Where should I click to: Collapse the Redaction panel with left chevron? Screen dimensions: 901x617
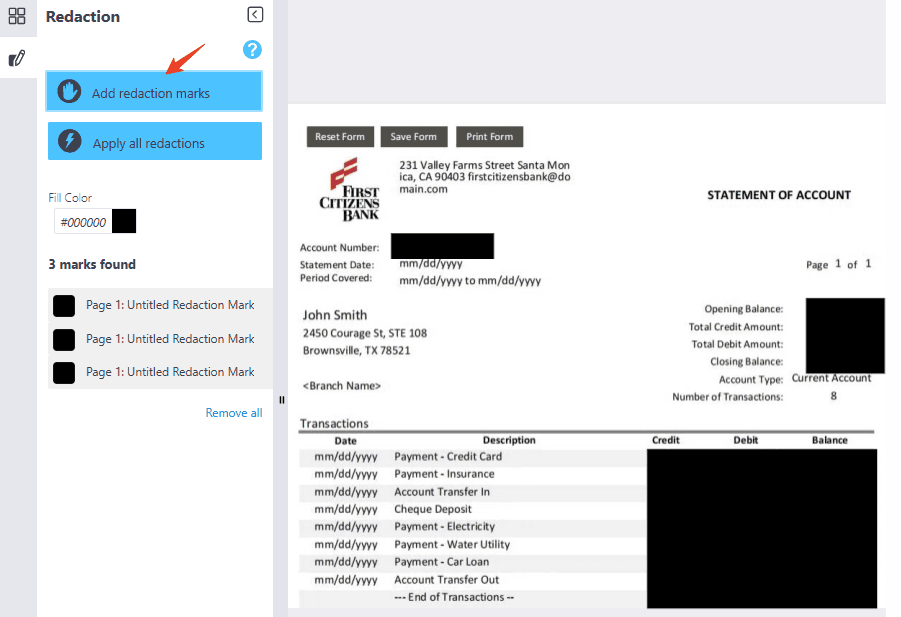(x=253, y=14)
